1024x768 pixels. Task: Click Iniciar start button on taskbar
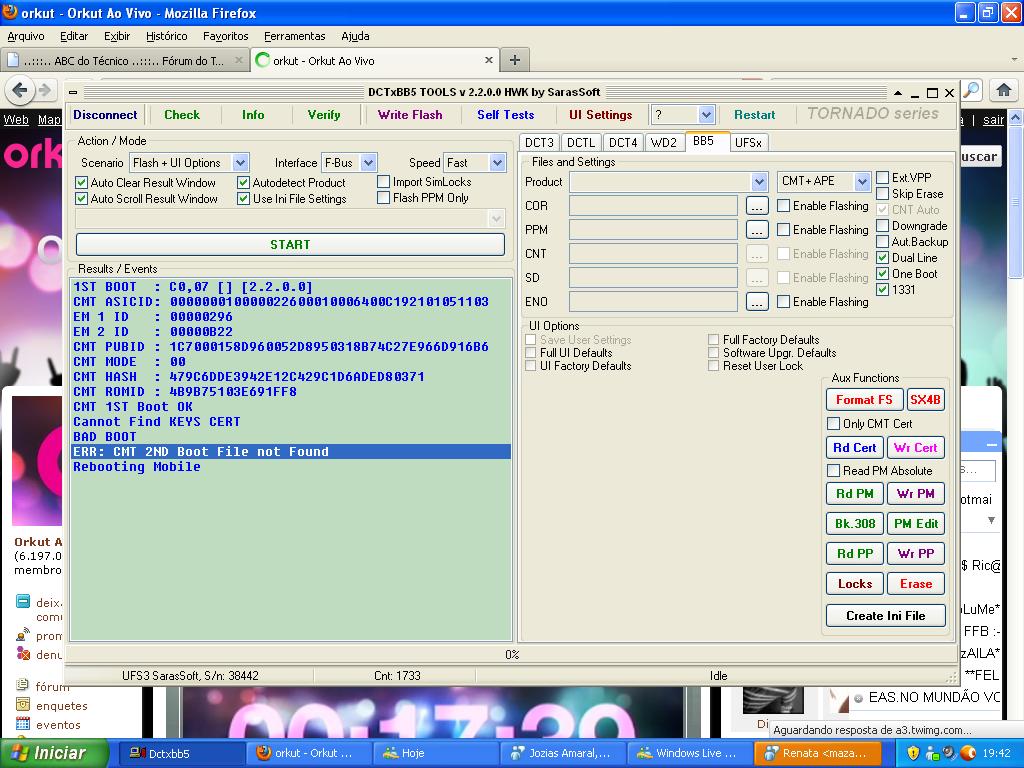(x=54, y=753)
